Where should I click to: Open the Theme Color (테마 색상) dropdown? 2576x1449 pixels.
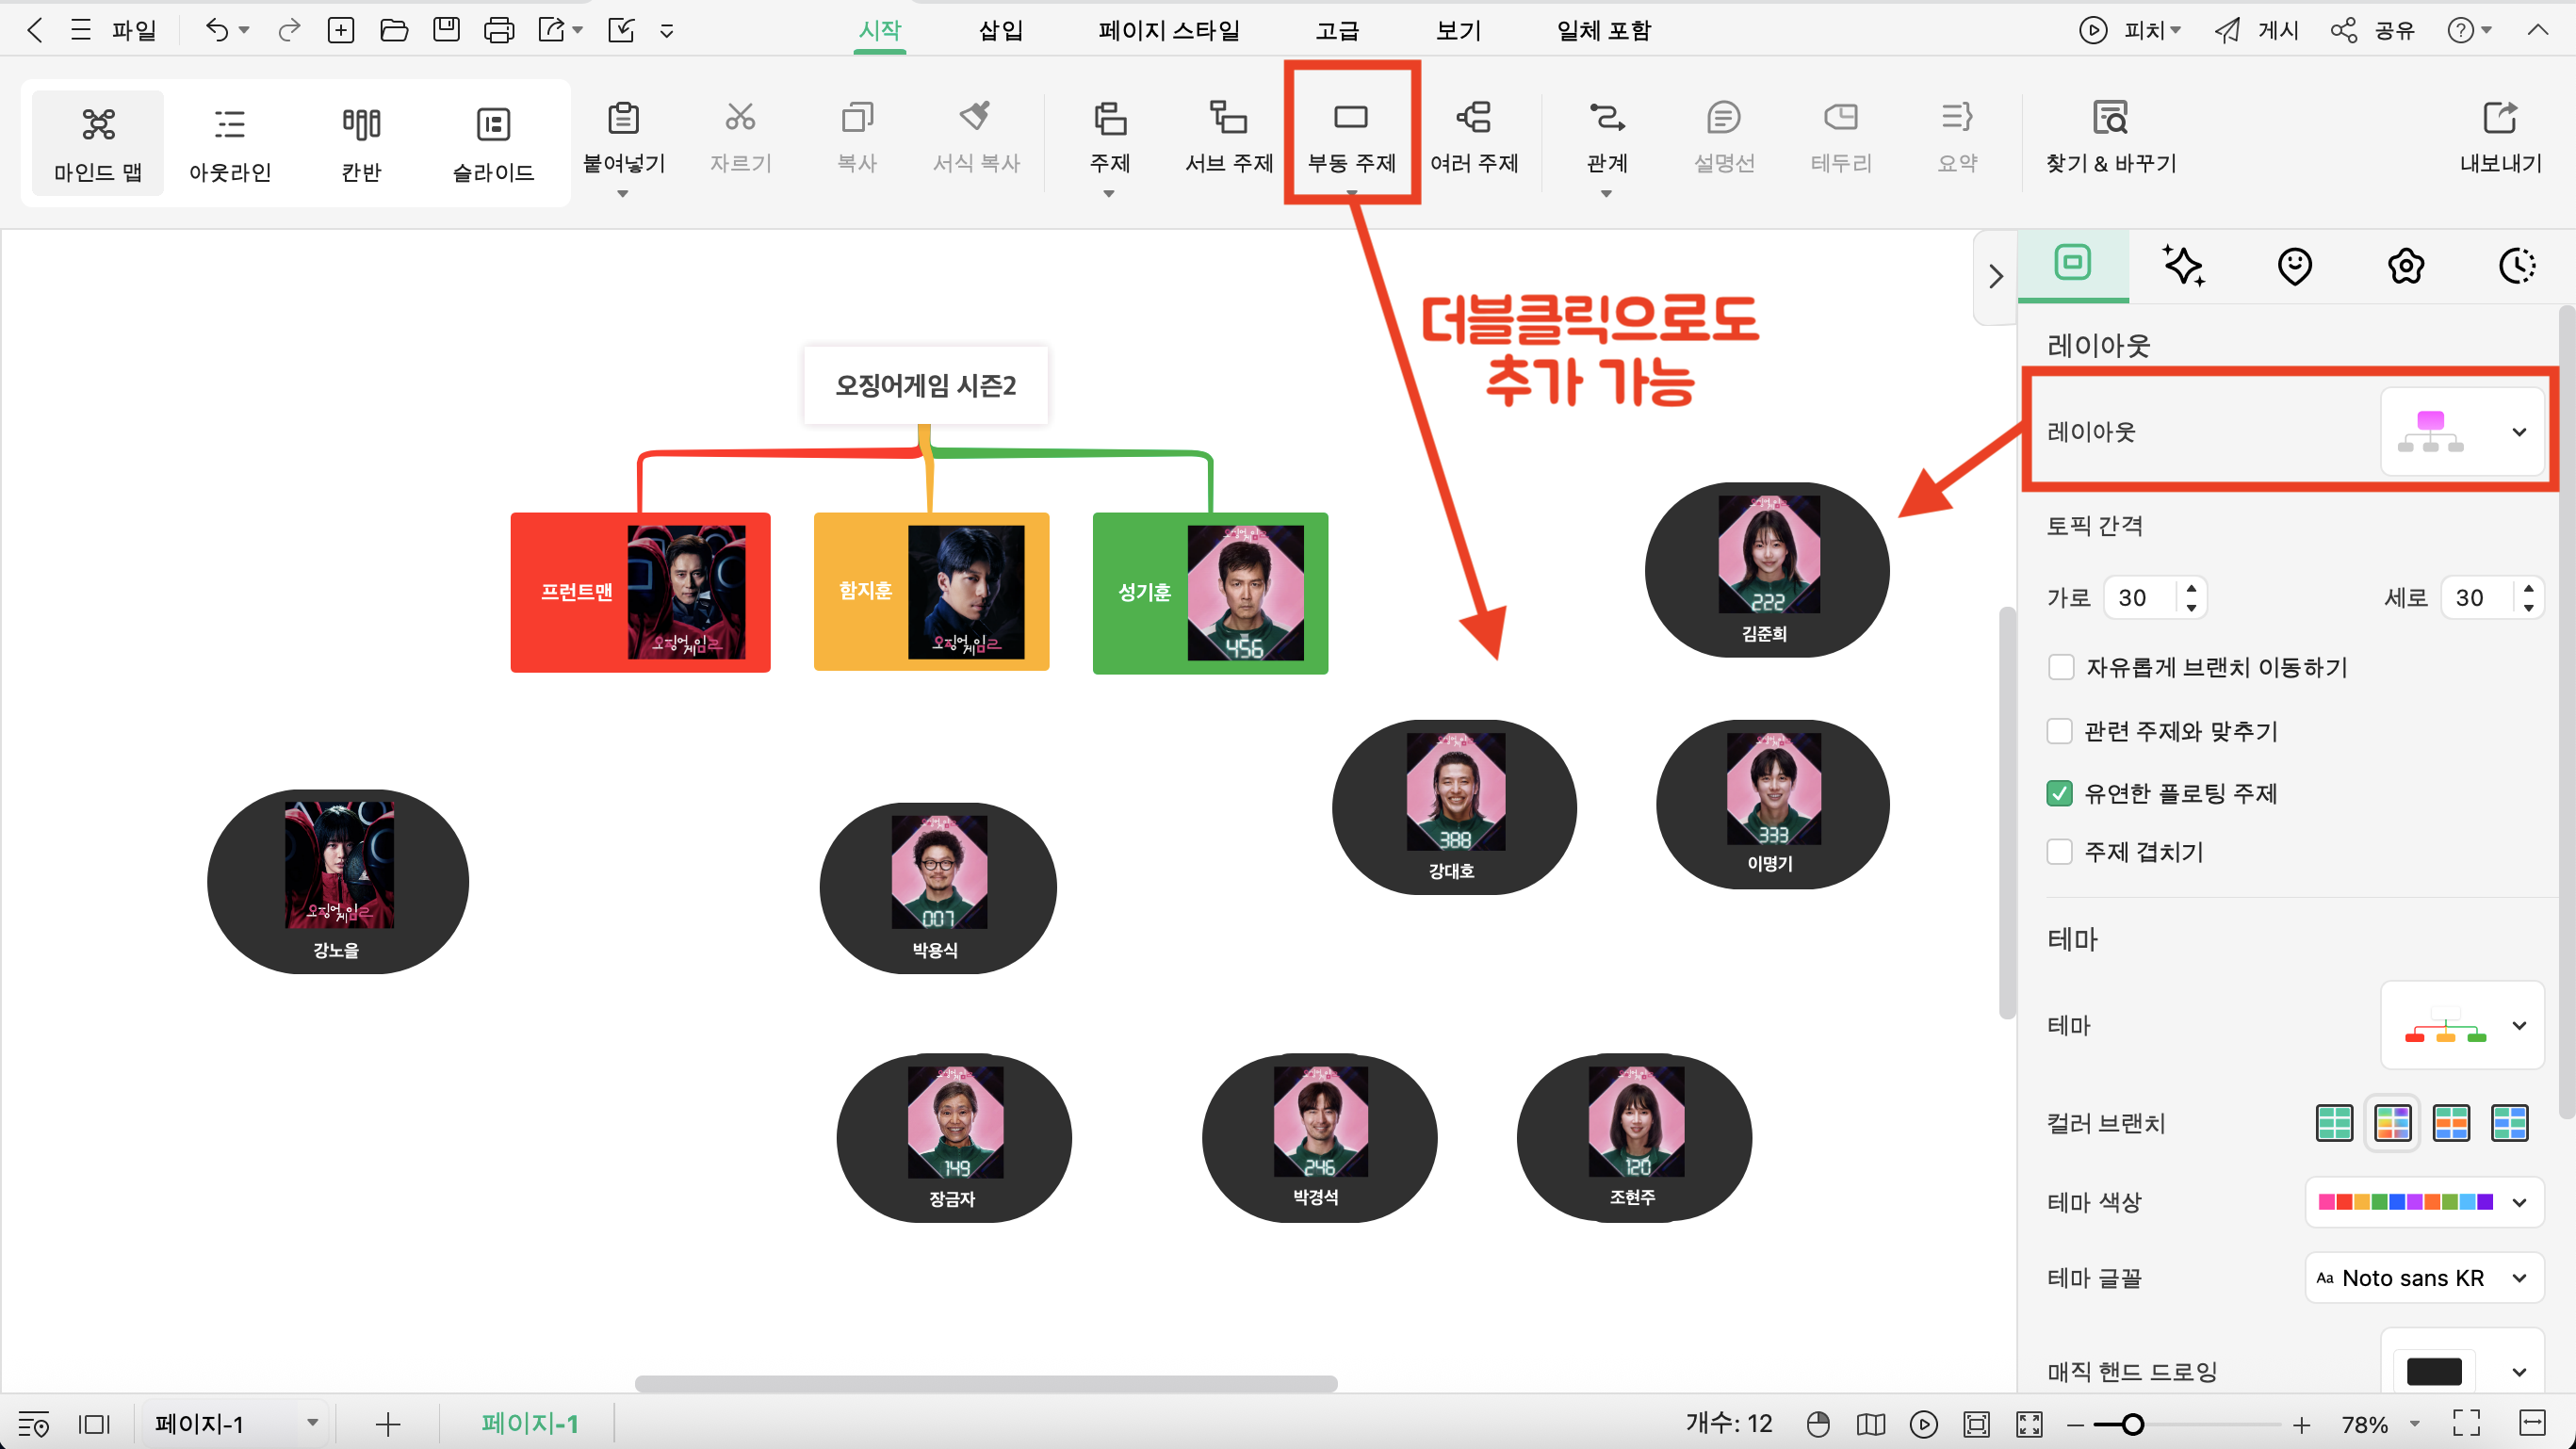(2424, 1202)
